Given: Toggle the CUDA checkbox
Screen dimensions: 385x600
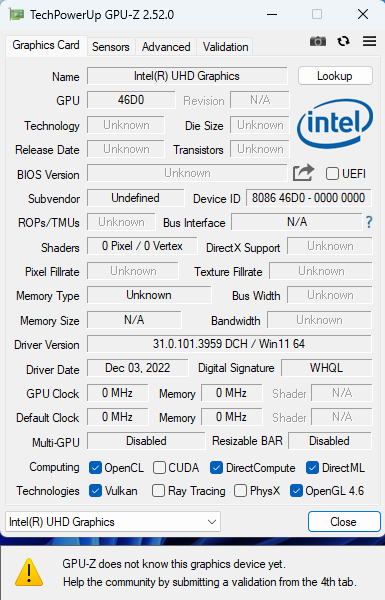Looking at the screenshot, I should click(x=159, y=468).
